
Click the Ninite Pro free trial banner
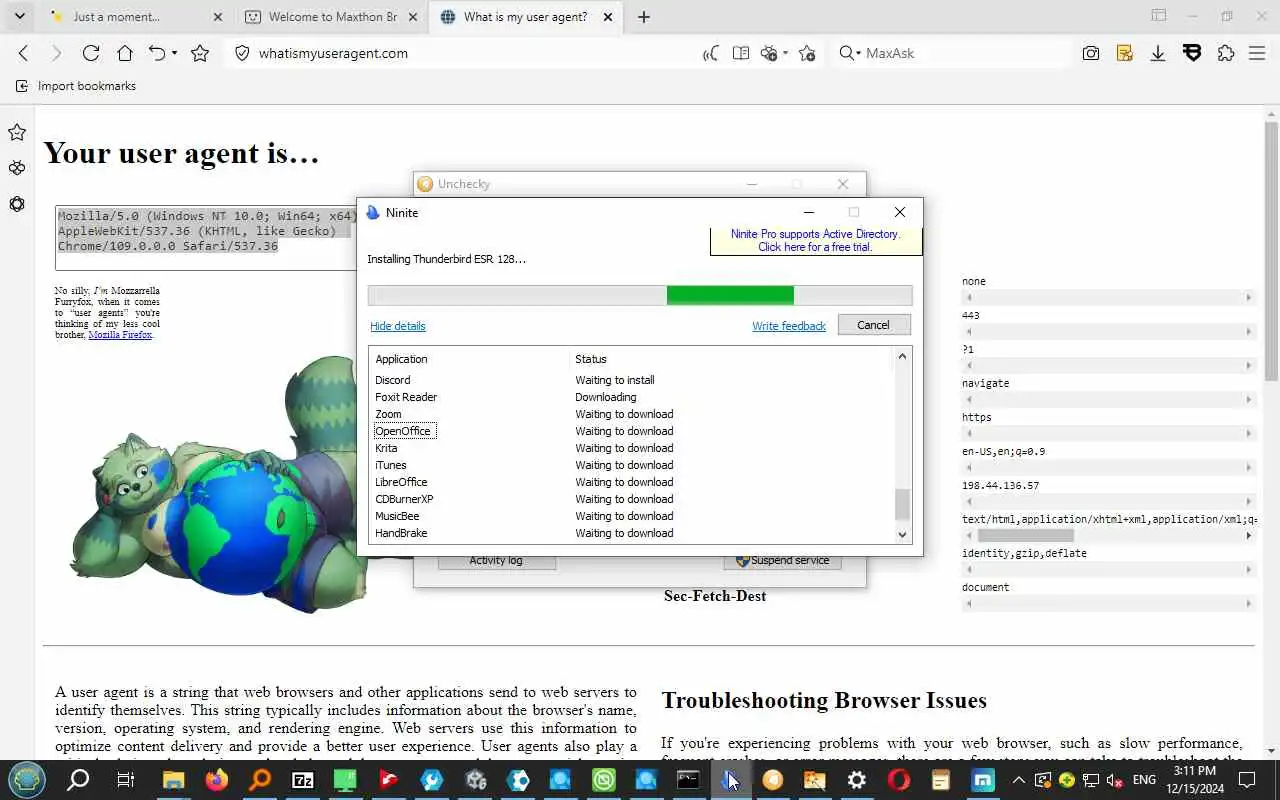point(815,240)
